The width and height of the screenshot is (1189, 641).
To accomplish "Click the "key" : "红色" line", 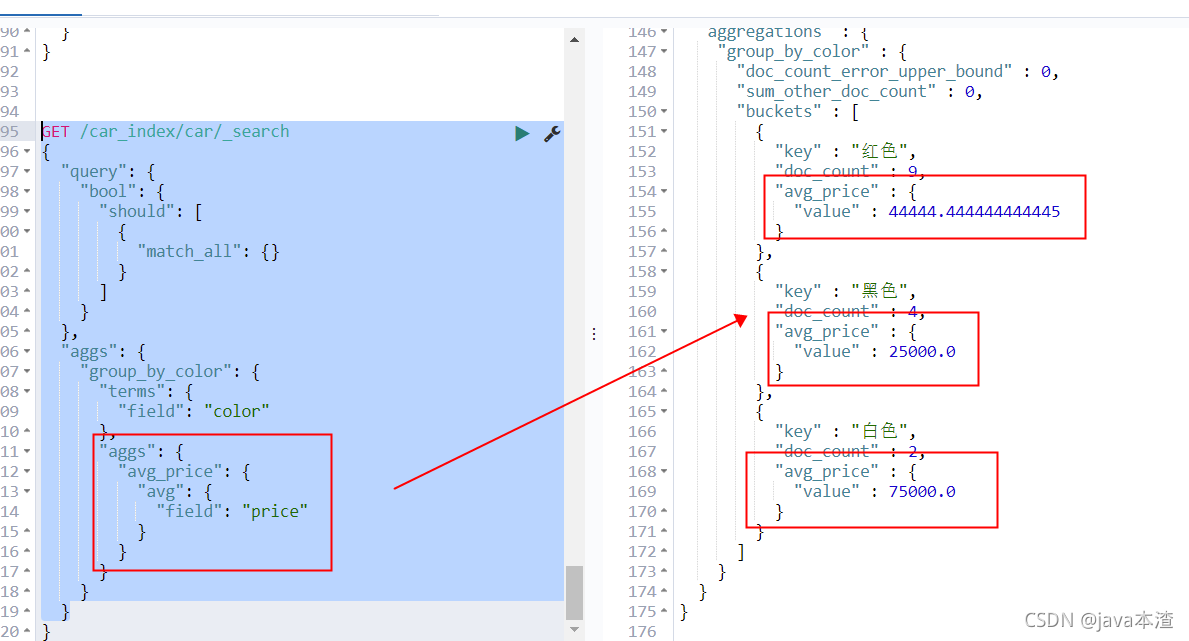I will point(845,151).
